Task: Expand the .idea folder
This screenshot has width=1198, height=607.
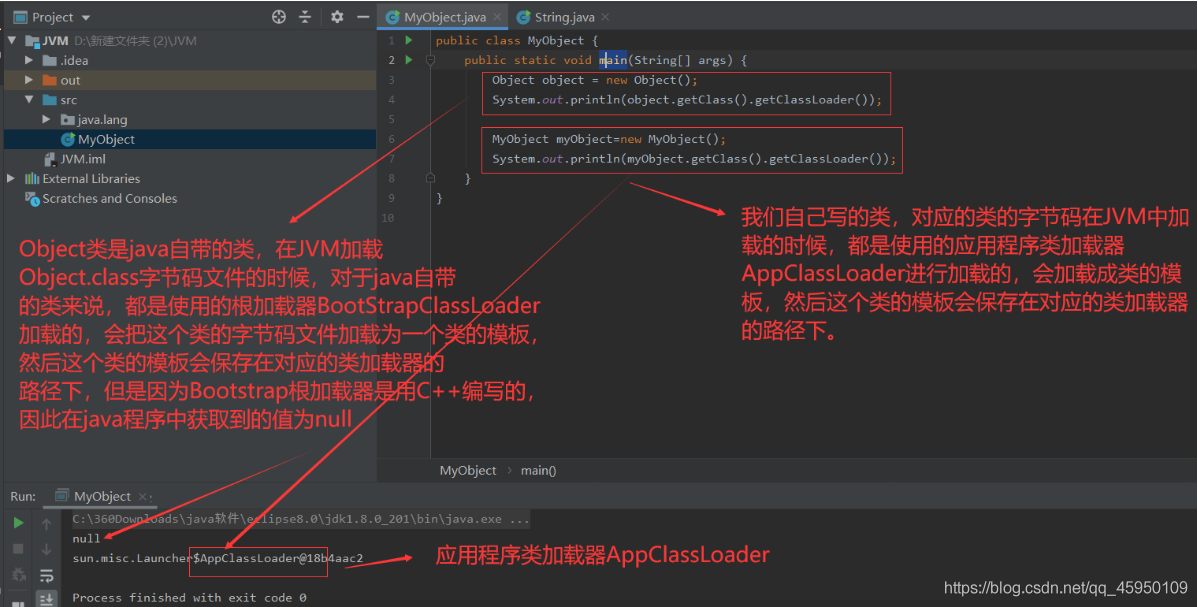Action: (x=29, y=60)
